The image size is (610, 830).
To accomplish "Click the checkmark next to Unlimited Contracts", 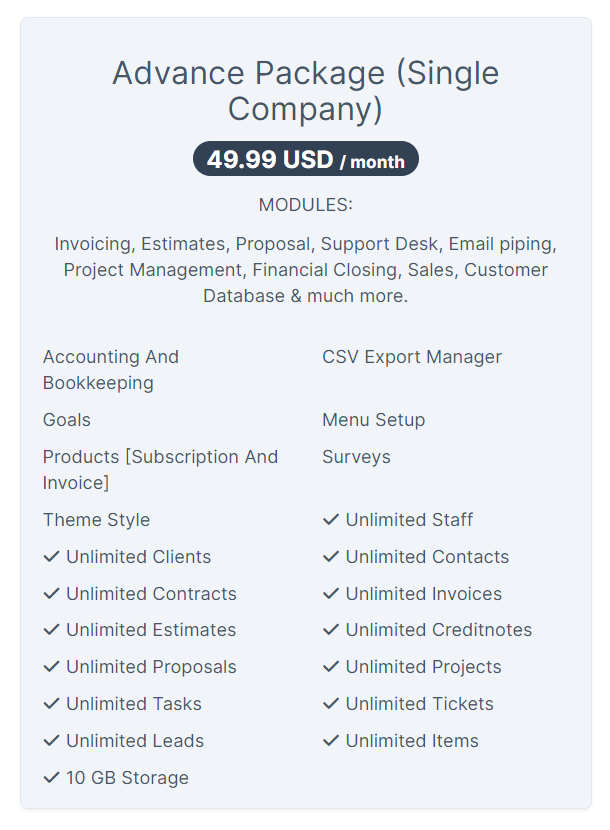I will pos(51,594).
